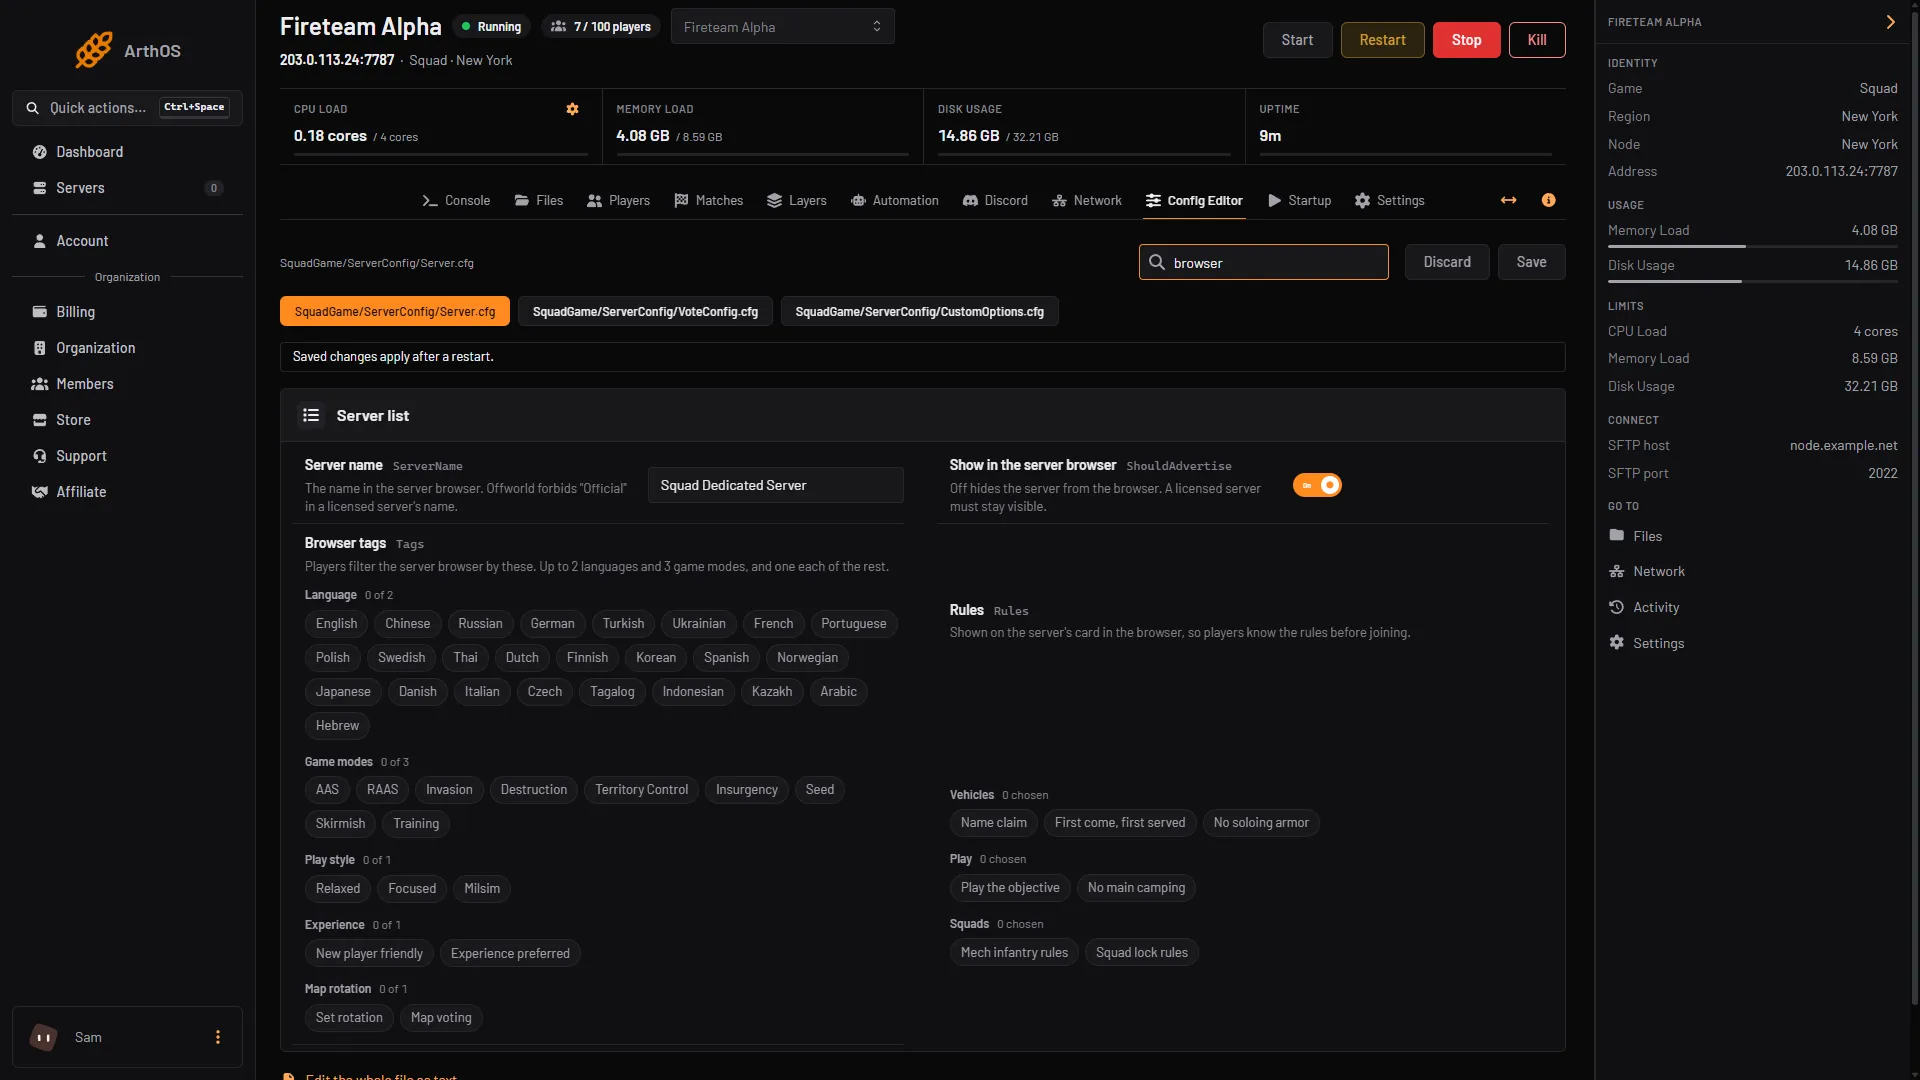Click the 7 / 100 players badge
This screenshot has width=1920, height=1080.
[601, 27]
